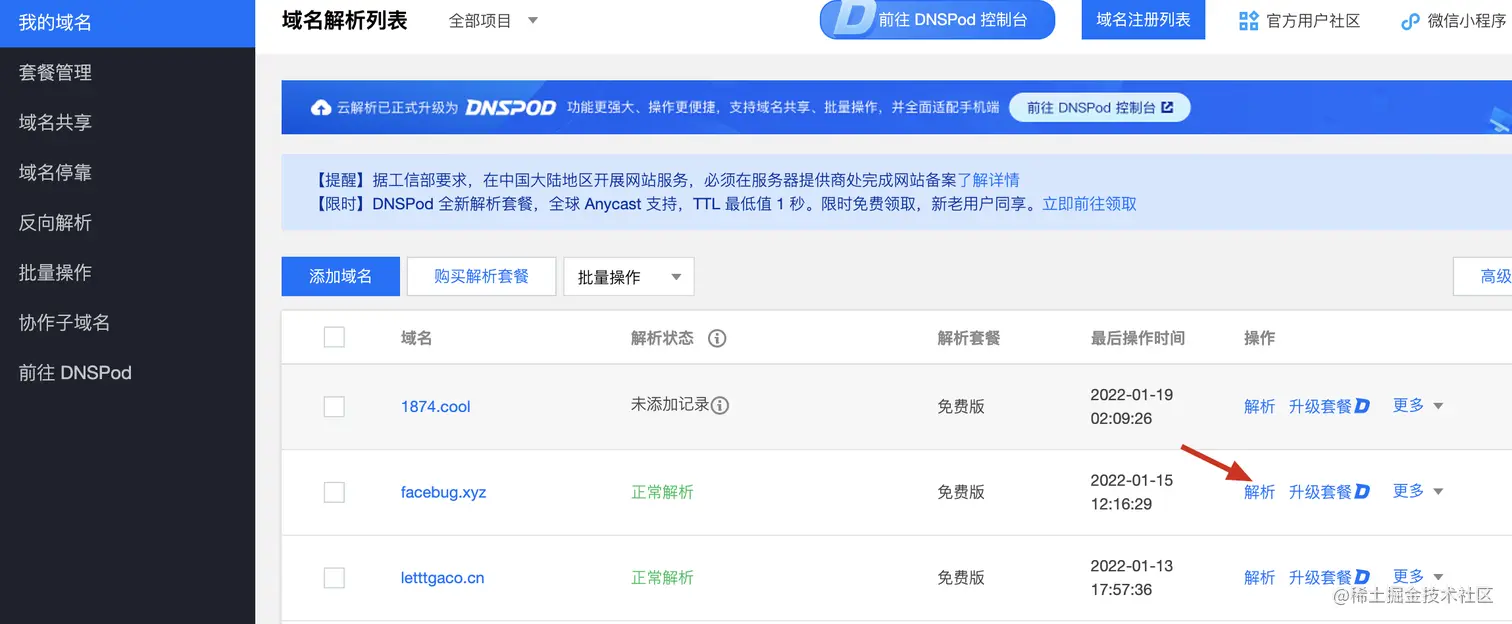Click 升级套餐 for letttgaco.cn
1512x624 pixels.
click(x=1320, y=578)
